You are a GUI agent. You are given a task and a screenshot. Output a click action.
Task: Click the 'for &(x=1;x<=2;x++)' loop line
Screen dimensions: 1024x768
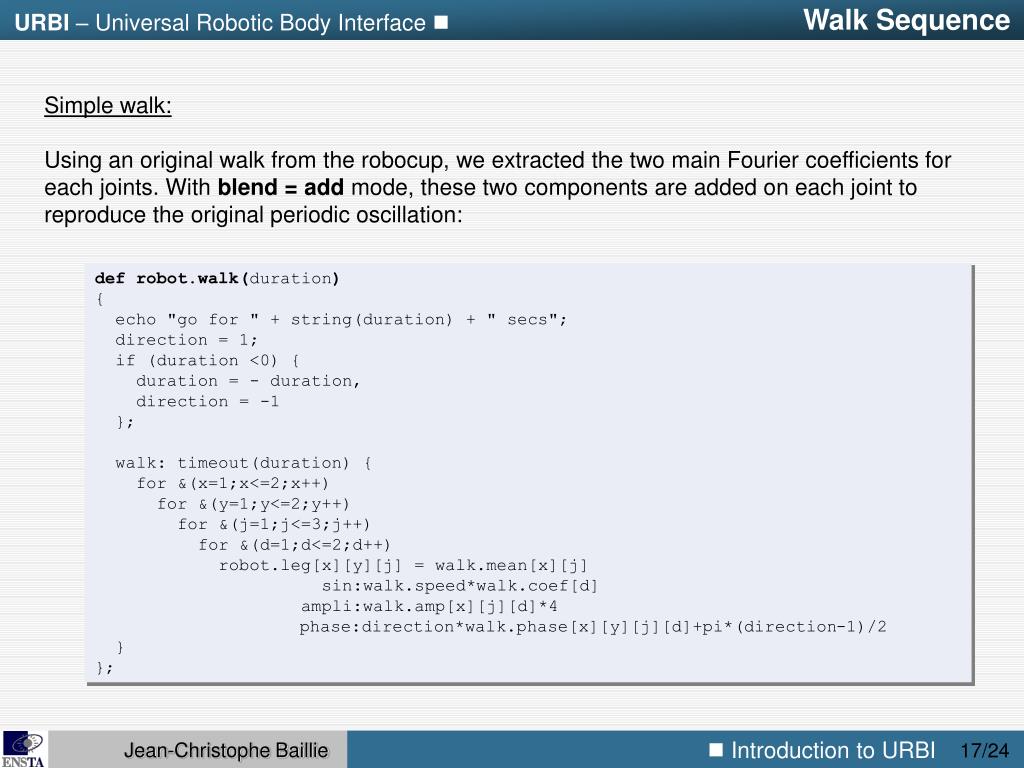[232, 483]
